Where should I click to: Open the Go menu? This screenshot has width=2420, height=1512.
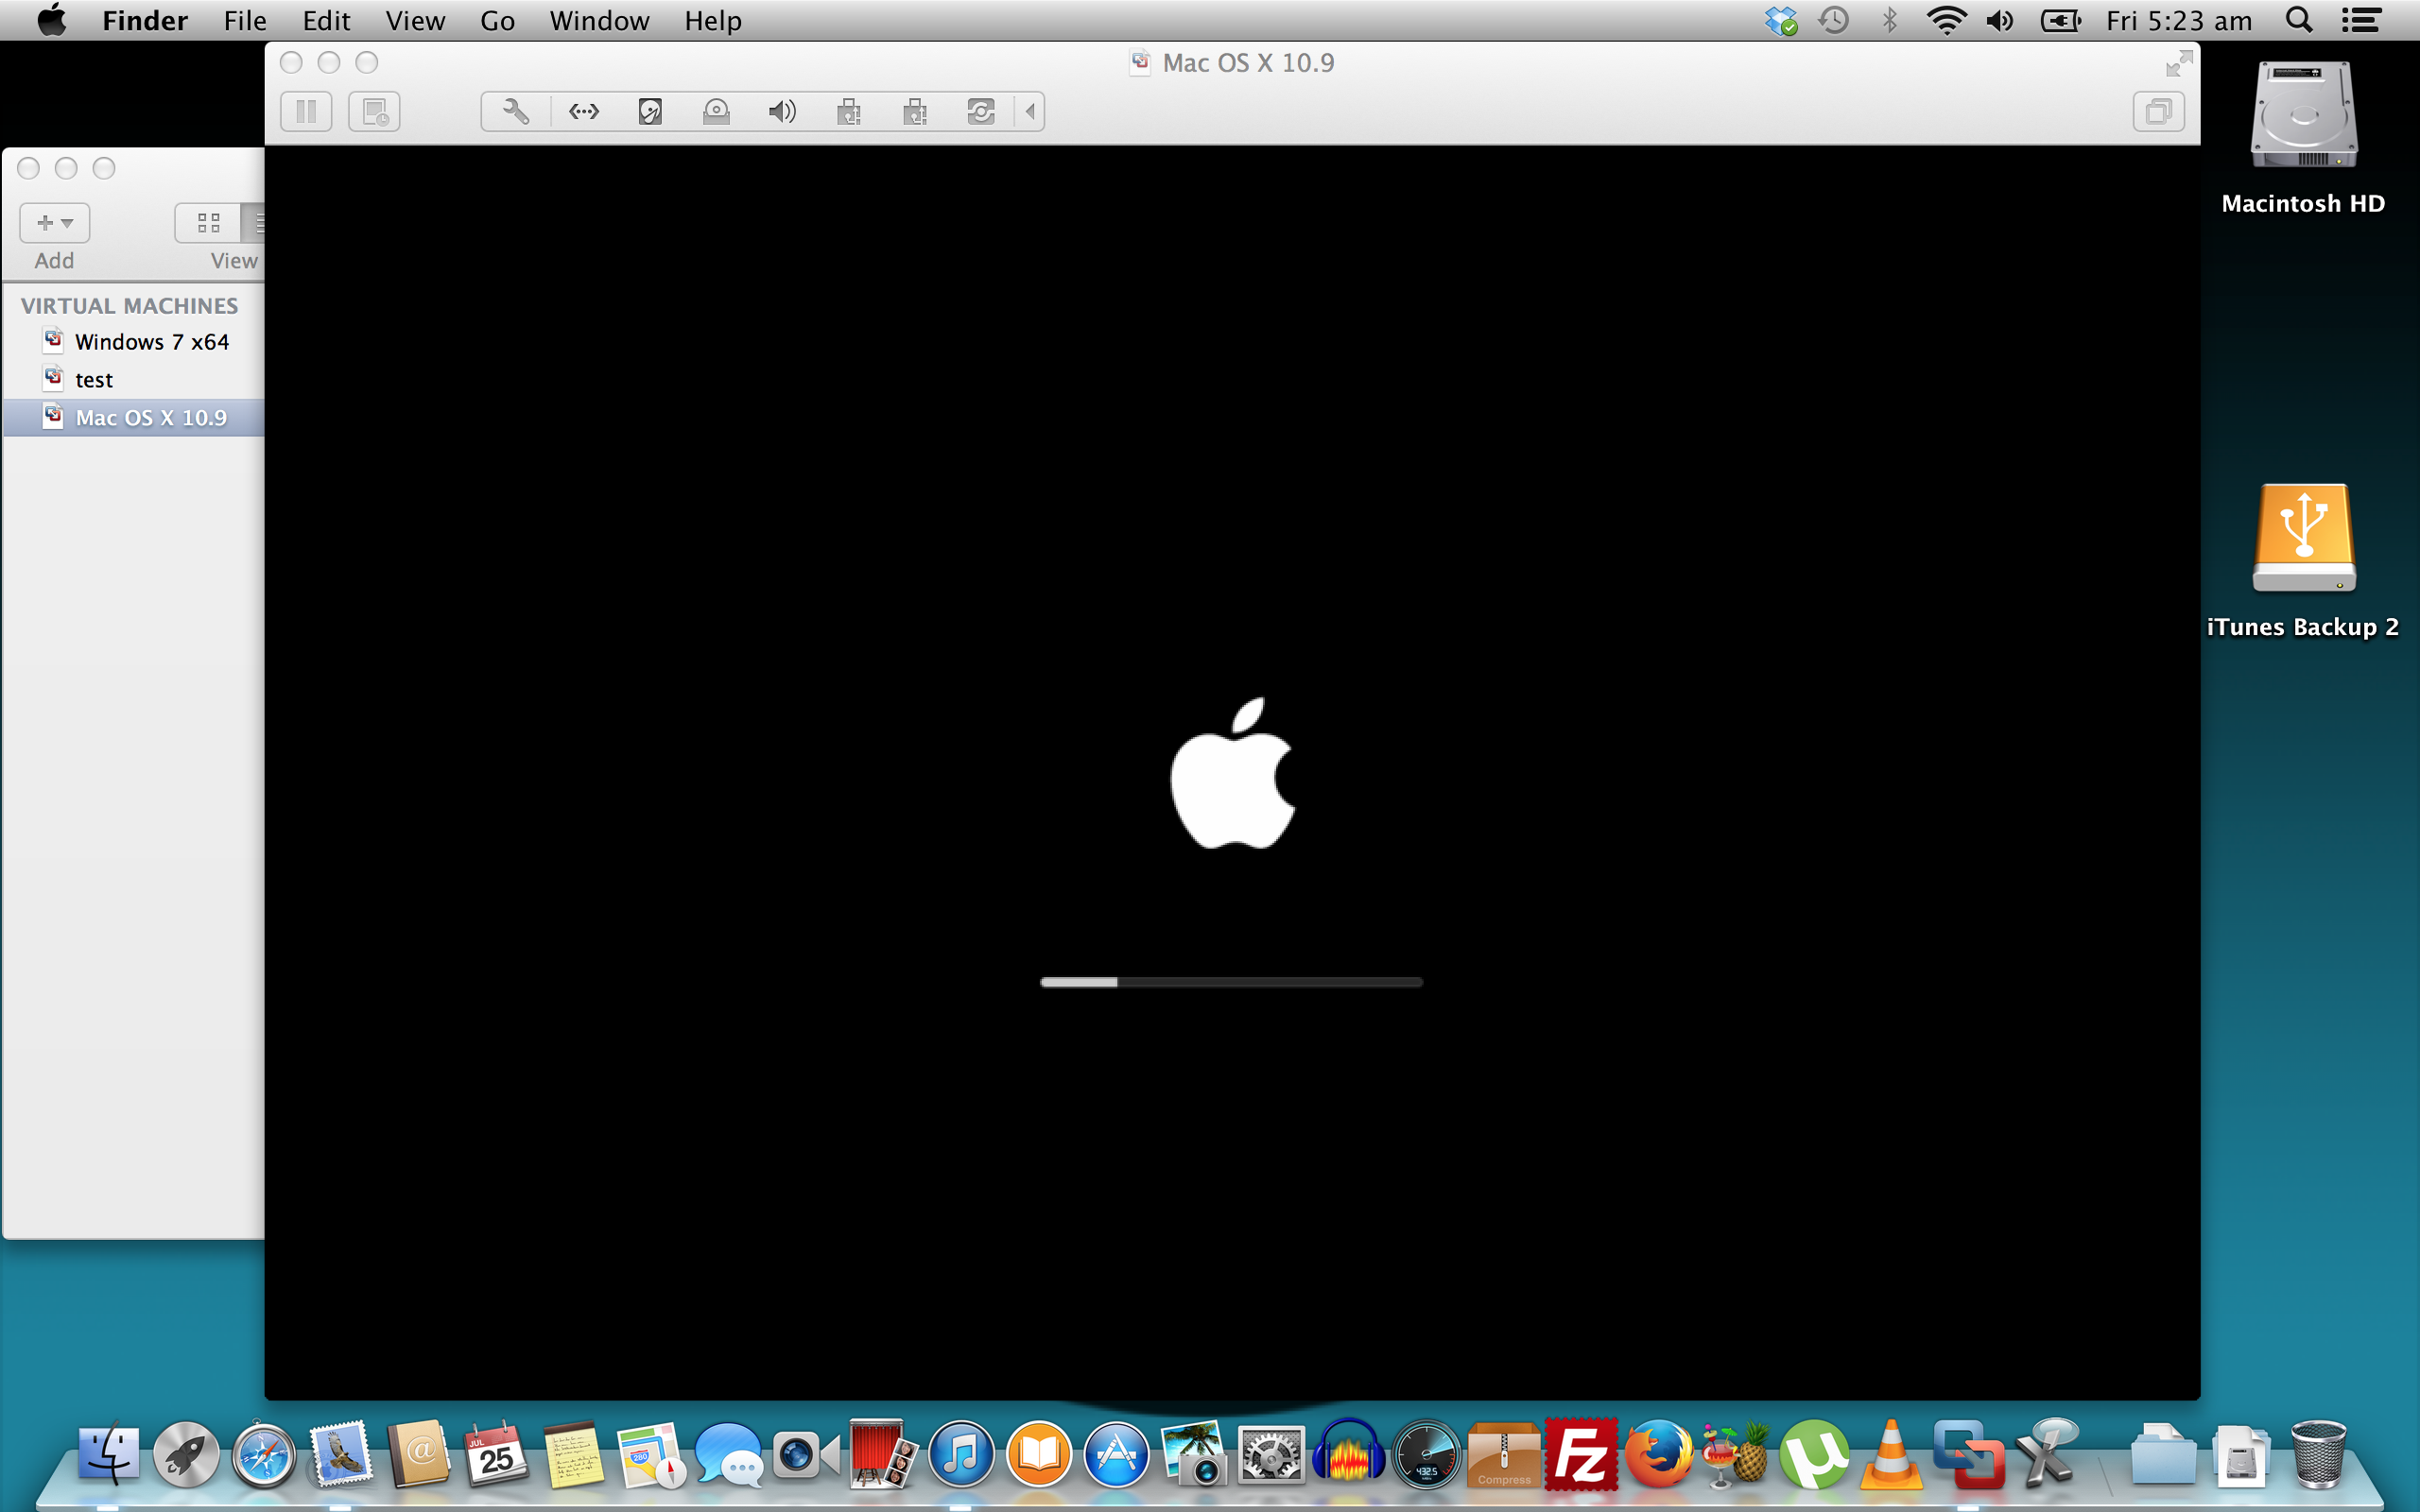(497, 20)
